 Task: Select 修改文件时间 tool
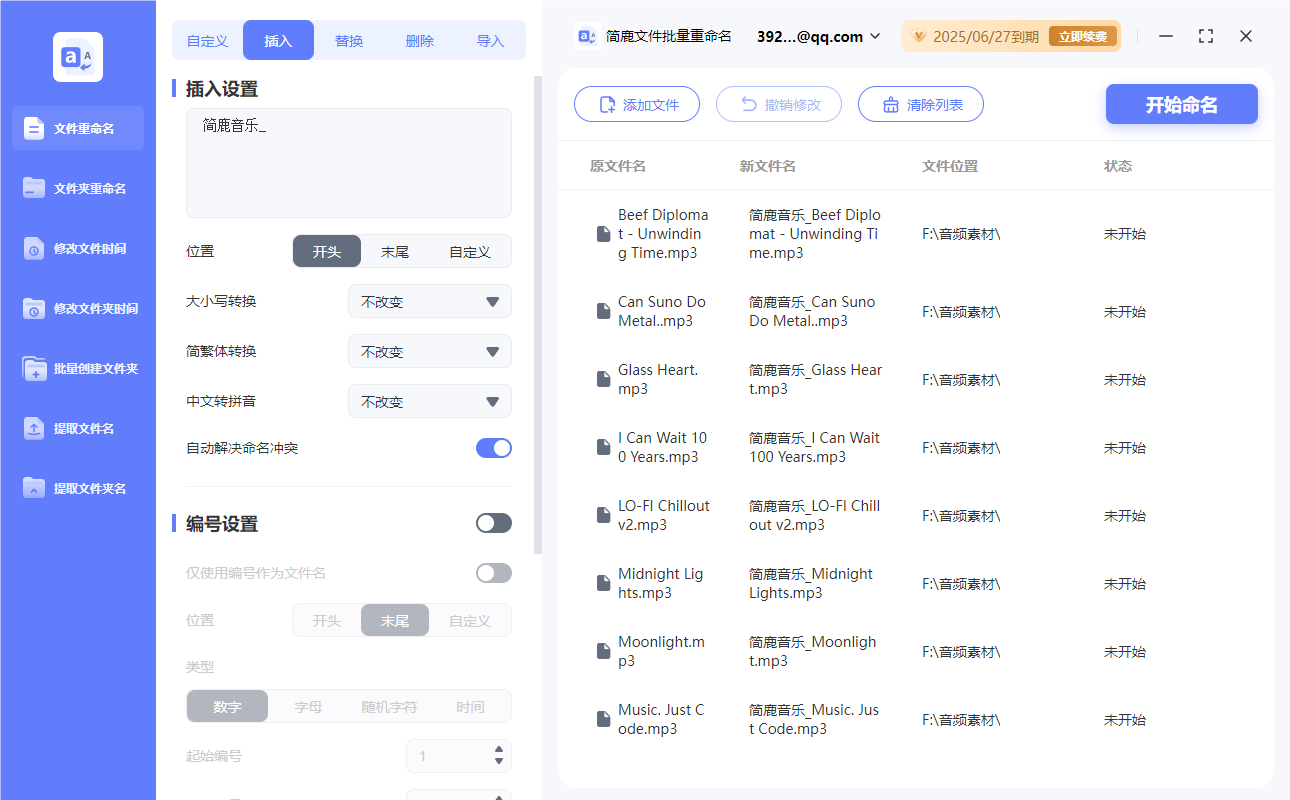(x=77, y=248)
